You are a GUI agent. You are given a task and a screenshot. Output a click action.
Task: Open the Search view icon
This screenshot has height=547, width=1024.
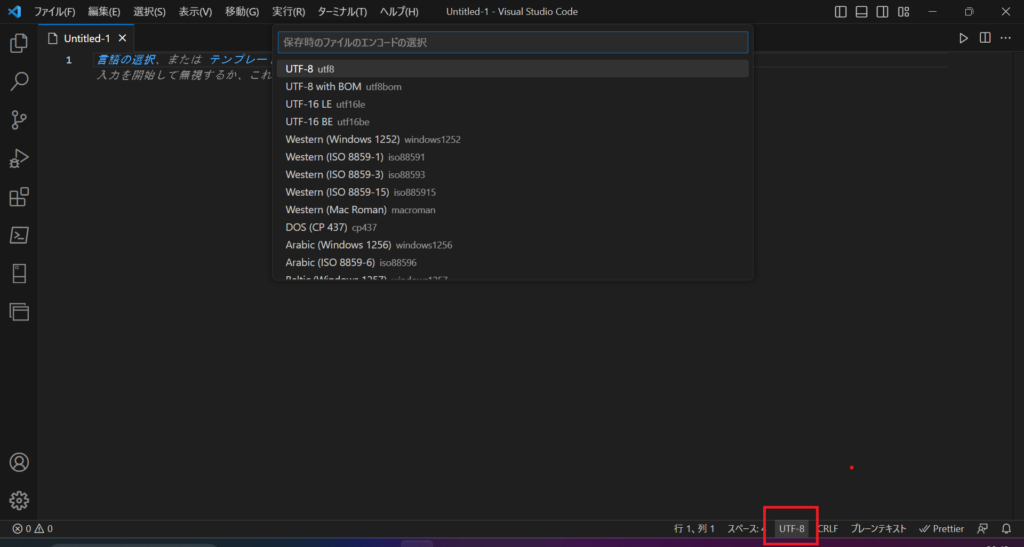19,82
